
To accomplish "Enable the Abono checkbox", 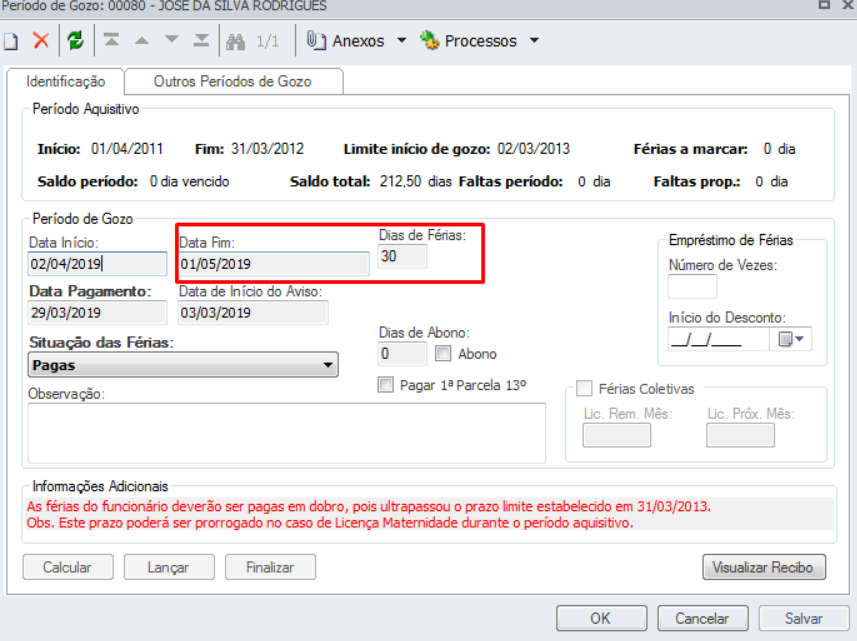I will pyautogui.click(x=443, y=354).
